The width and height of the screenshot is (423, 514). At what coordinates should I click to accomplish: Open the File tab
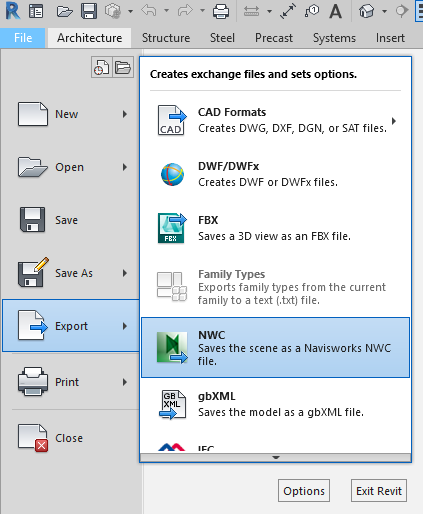coord(23,38)
